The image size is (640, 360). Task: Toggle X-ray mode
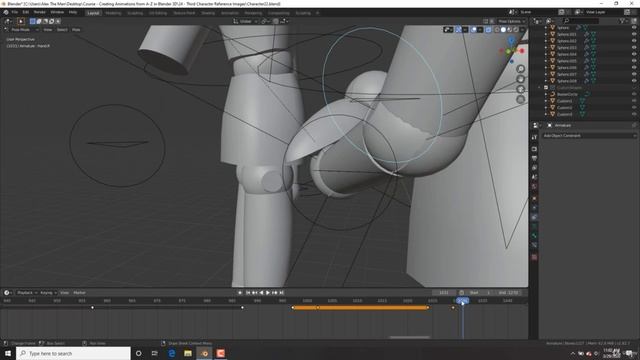pos(489,30)
